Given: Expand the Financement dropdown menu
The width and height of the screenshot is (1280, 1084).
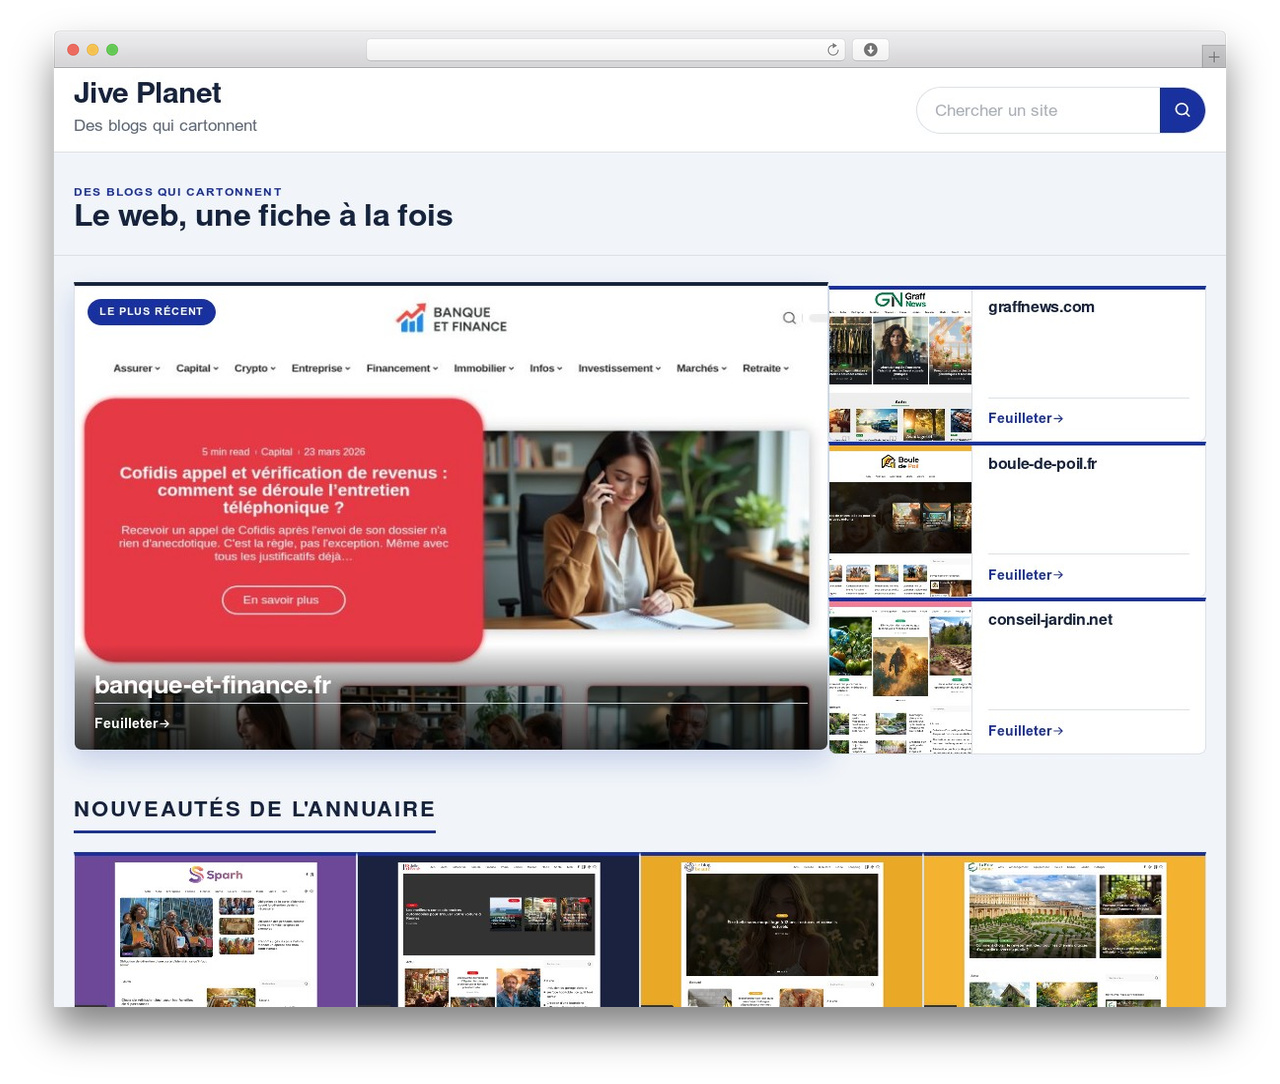Looking at the screenshot, I should click(402, 368).
